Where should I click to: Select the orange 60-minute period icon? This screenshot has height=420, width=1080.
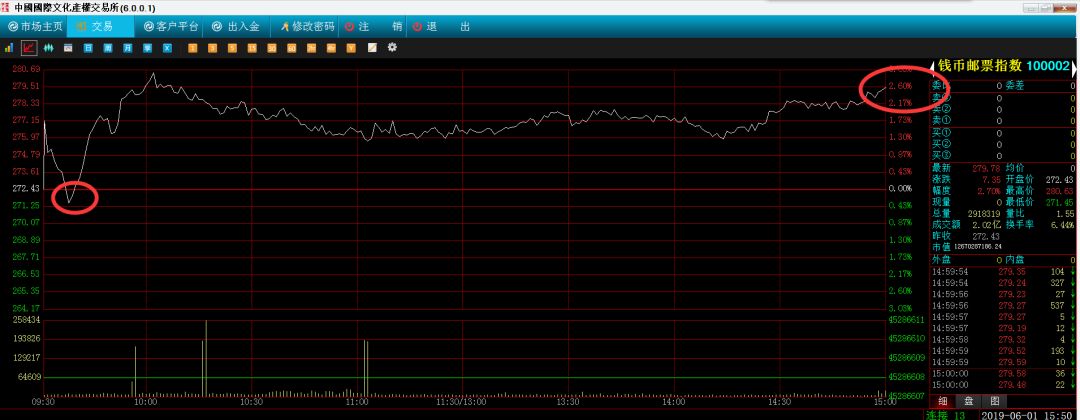[292, 48]
